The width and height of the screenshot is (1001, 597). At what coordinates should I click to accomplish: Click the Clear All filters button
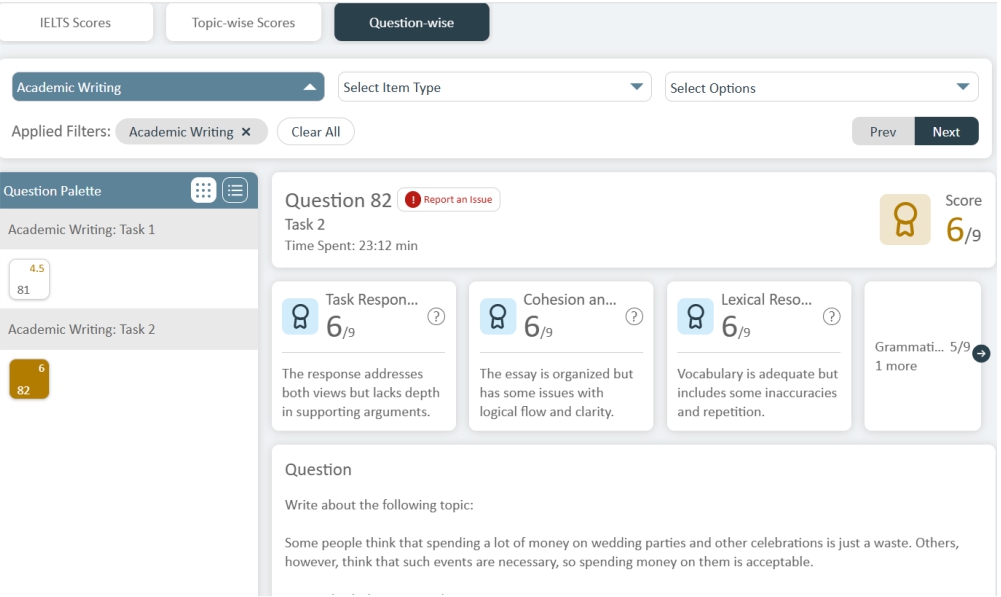pos(315,132)
